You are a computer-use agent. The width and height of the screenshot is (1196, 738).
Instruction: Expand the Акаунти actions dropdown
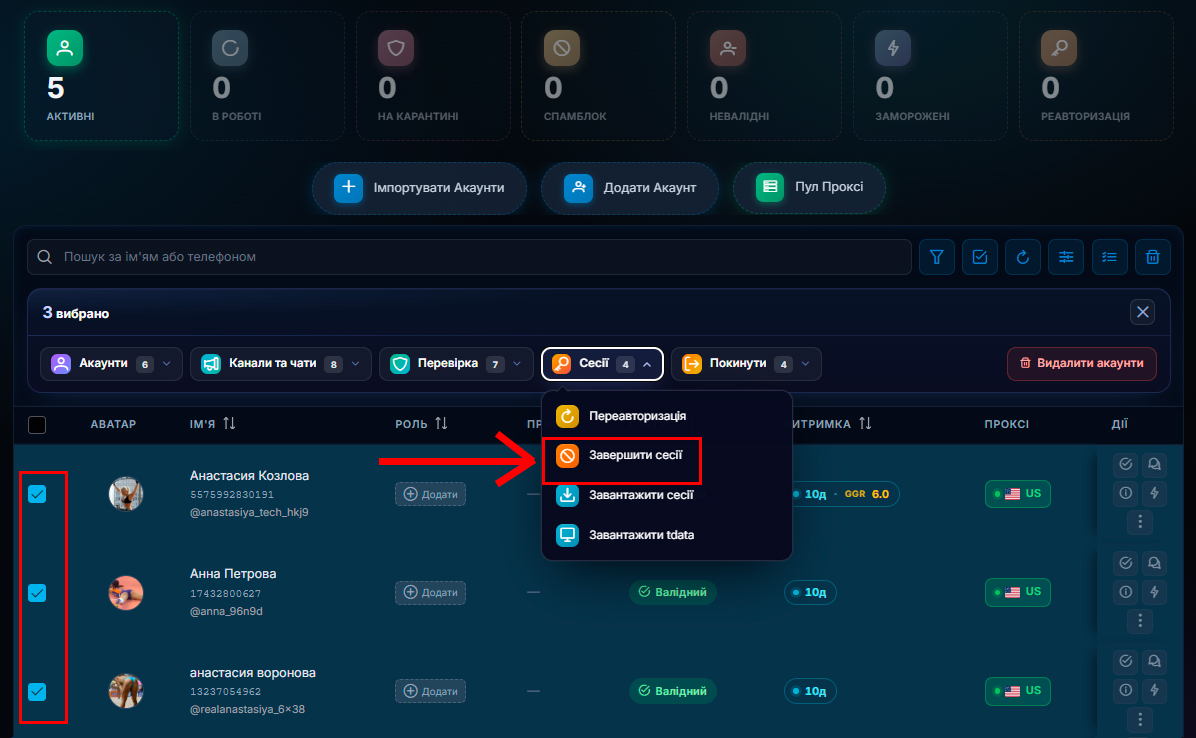pos(111,364)
